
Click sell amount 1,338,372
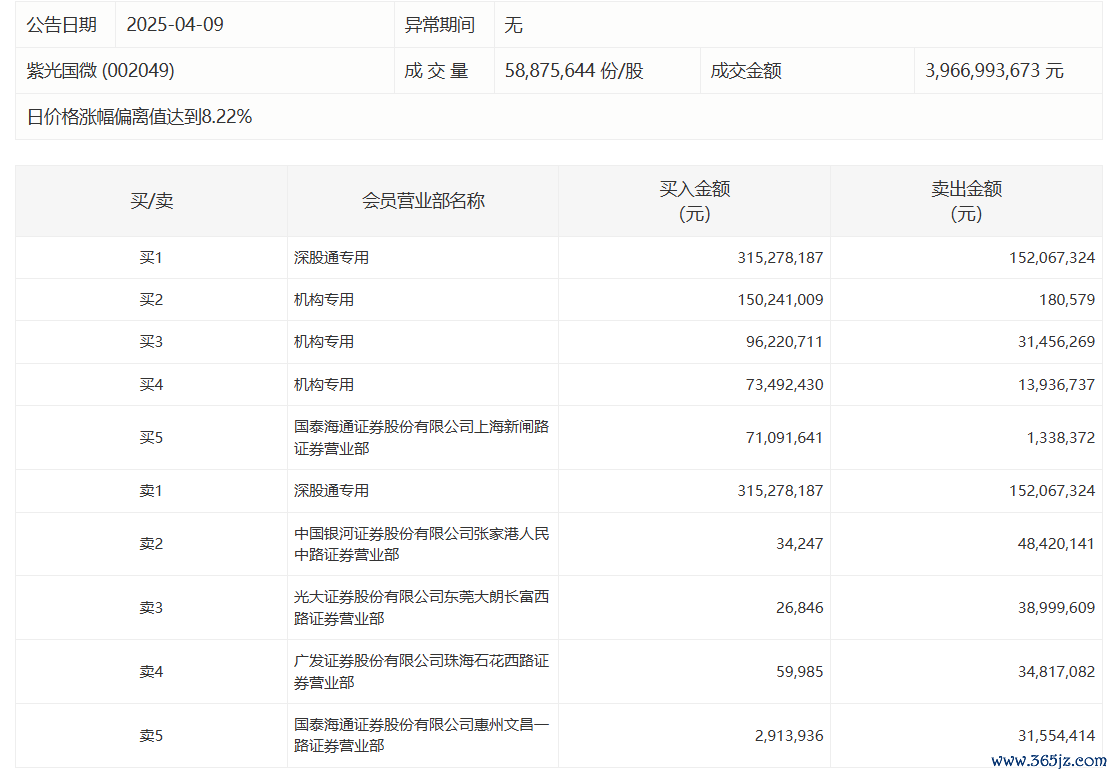pyautogui.click(x=1061, y=438)
